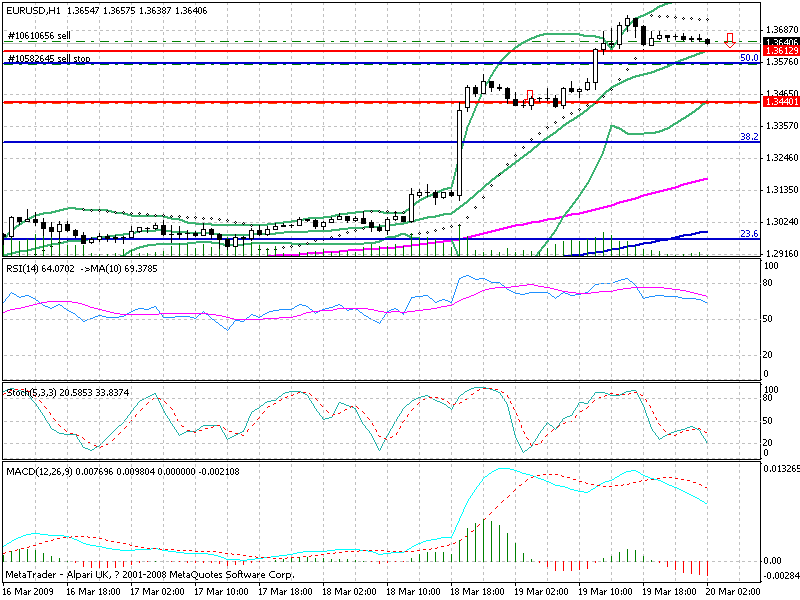Click the 17 Mar 02:00 time label
Viewport: 800px width, 600px height.
tap(158, 592)
